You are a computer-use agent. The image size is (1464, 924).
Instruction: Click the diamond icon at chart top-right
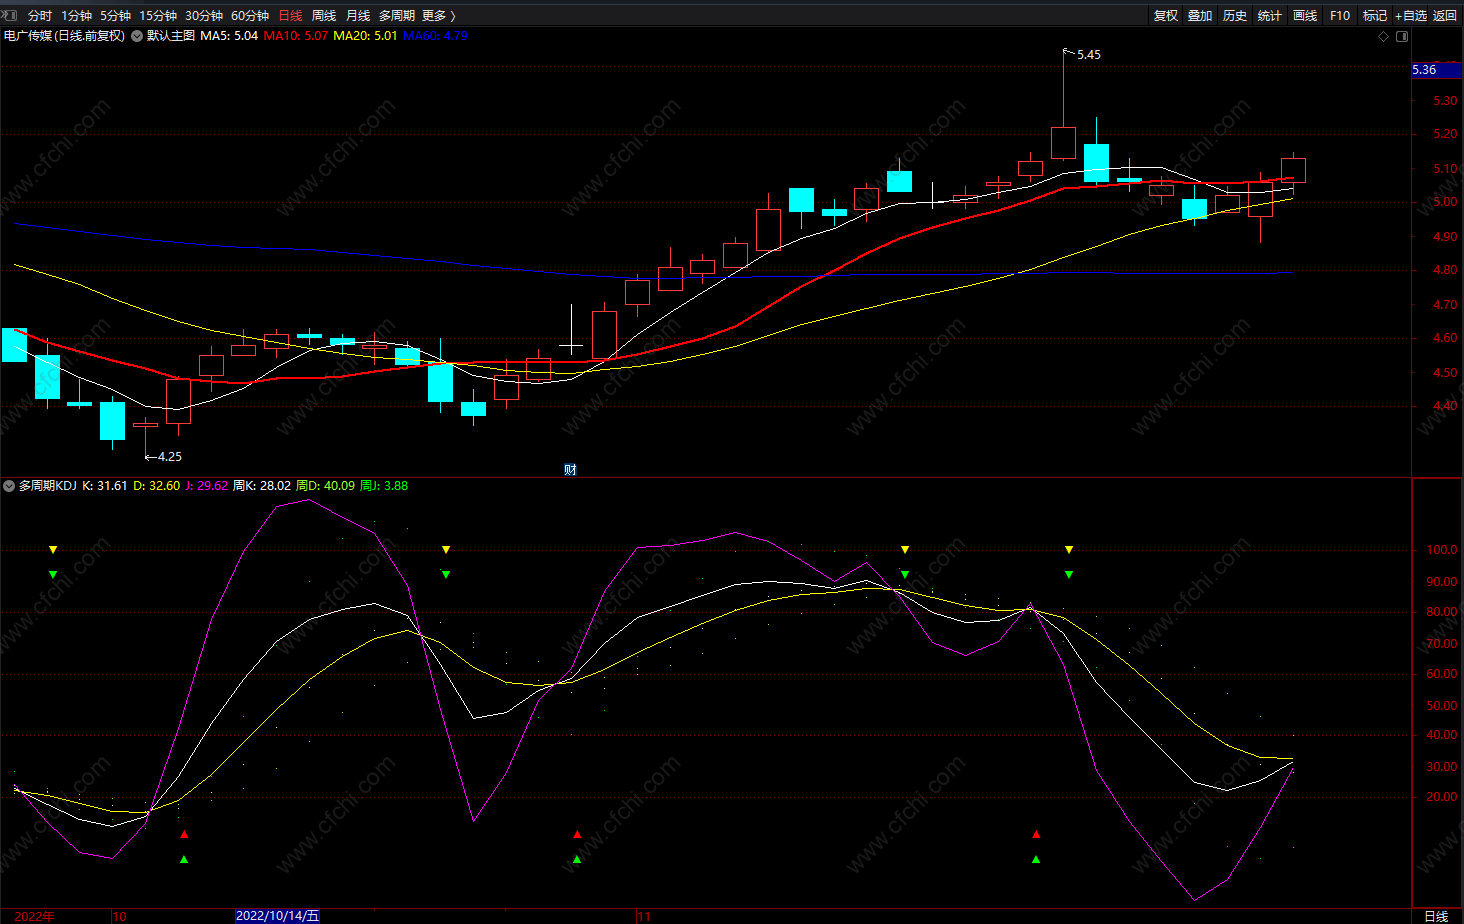(1384, 37)
